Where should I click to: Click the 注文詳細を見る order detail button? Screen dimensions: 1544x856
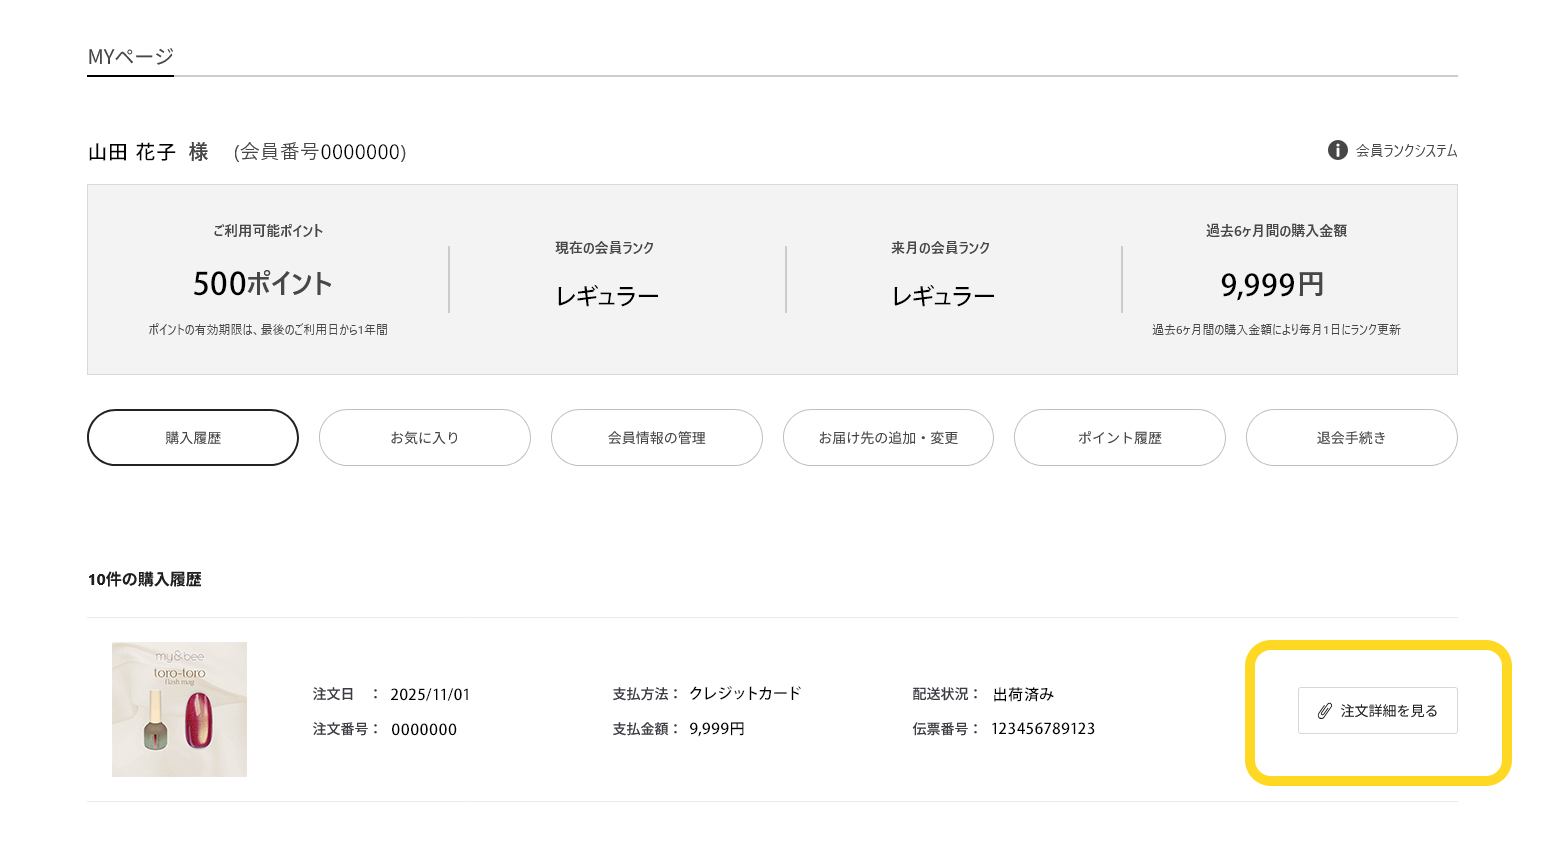1377,710
